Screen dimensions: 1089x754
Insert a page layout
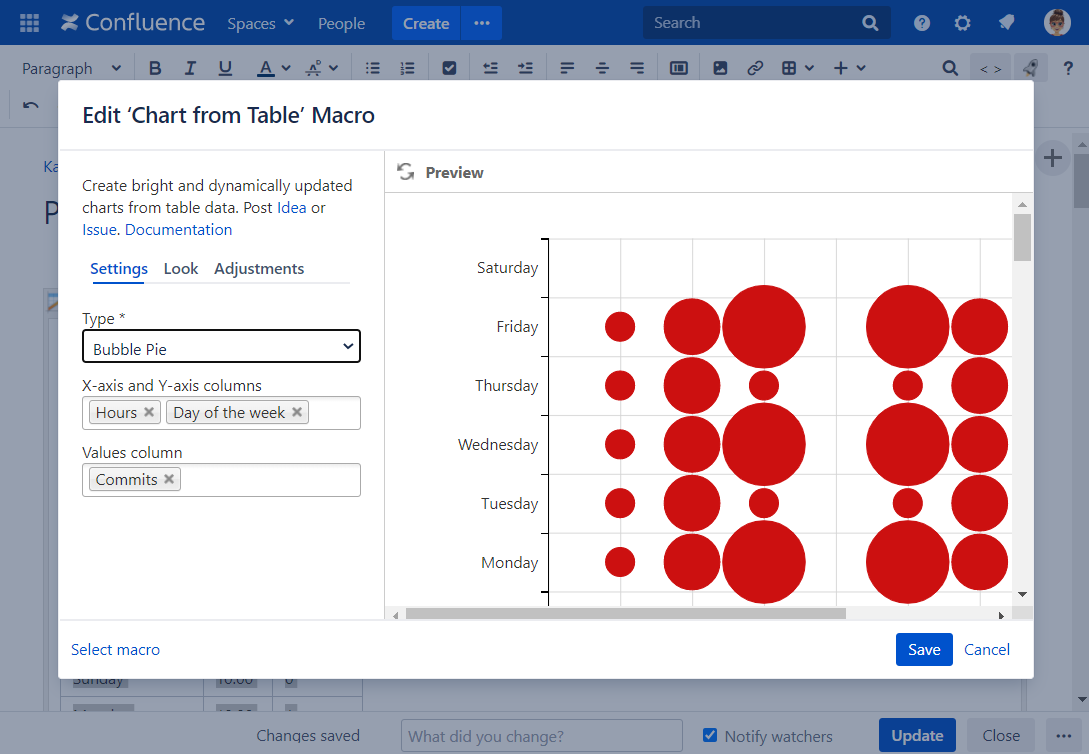pyautogui.click(x=679, y=67)
